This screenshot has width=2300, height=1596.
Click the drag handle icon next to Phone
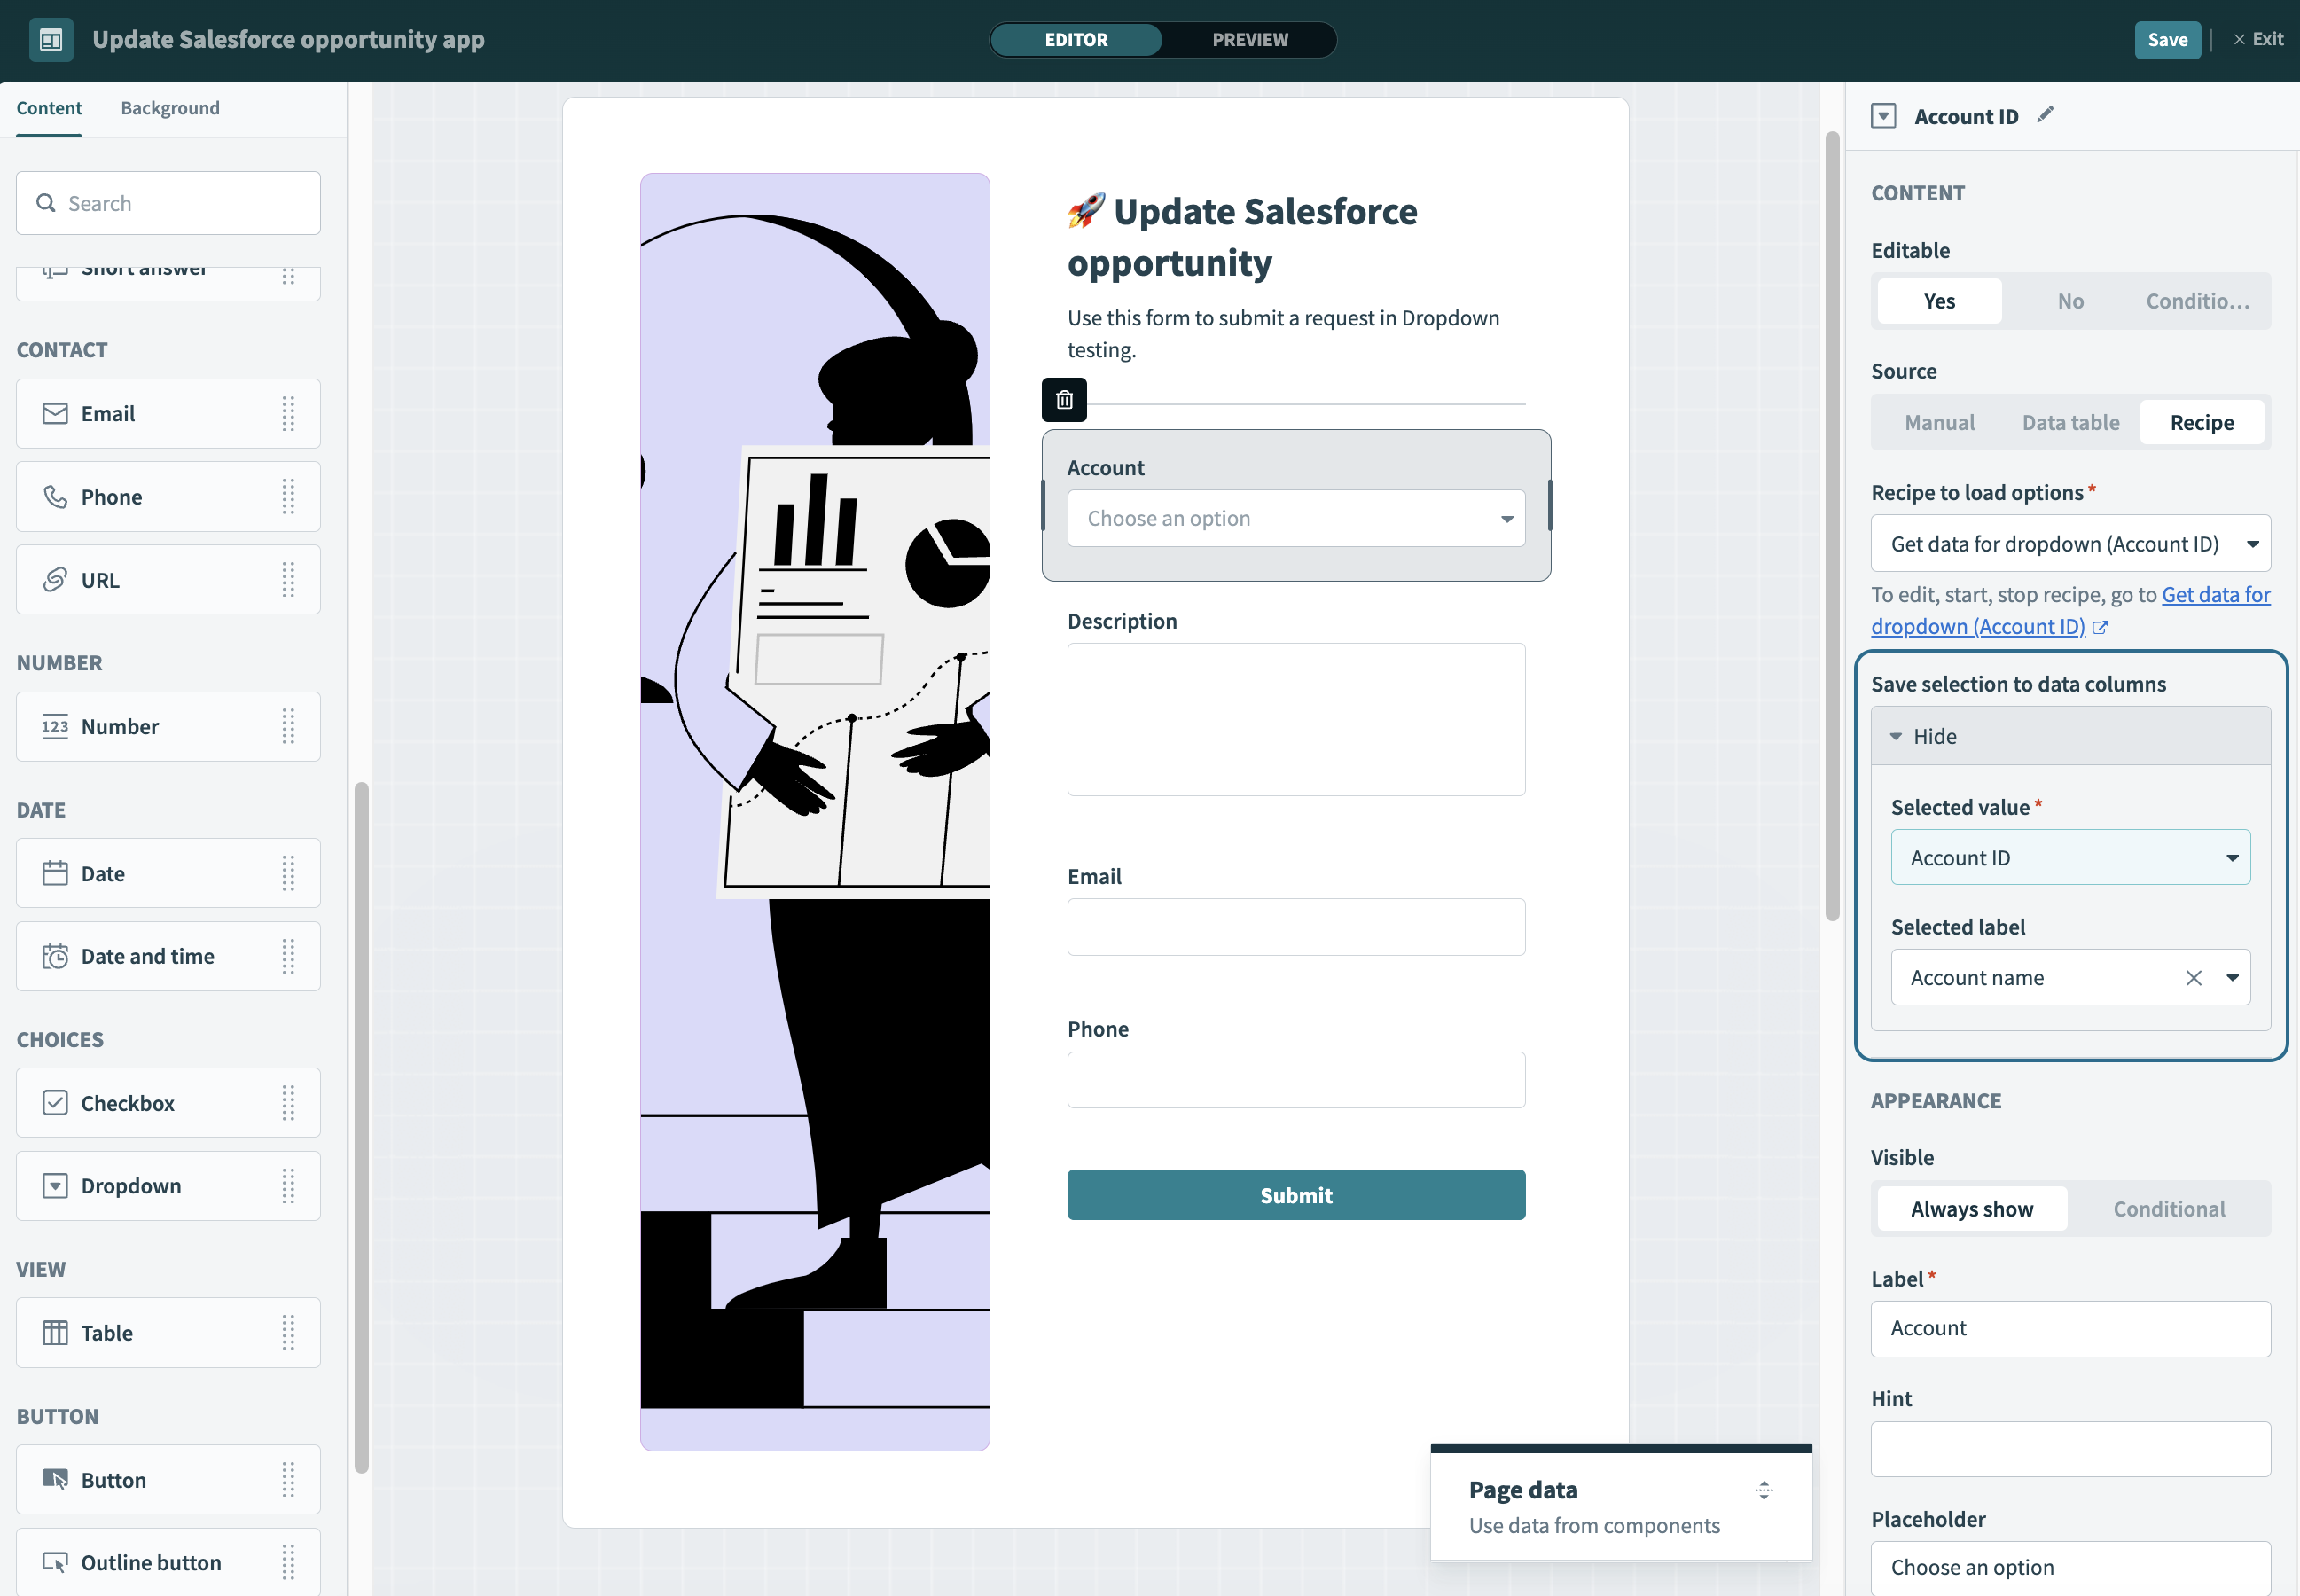coord(288,497)
